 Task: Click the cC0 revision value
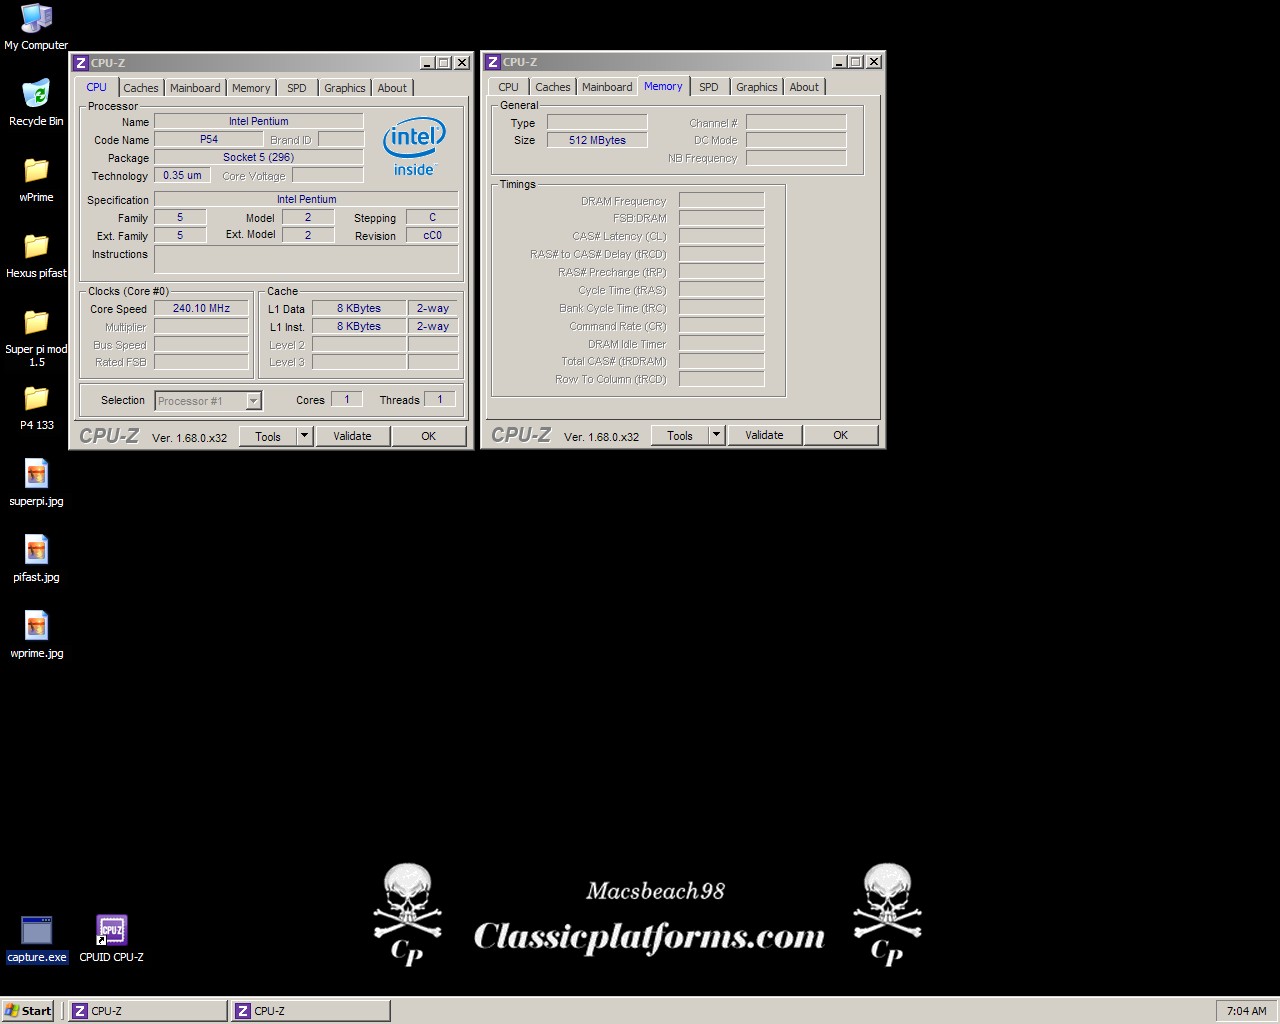pos(432,235)
